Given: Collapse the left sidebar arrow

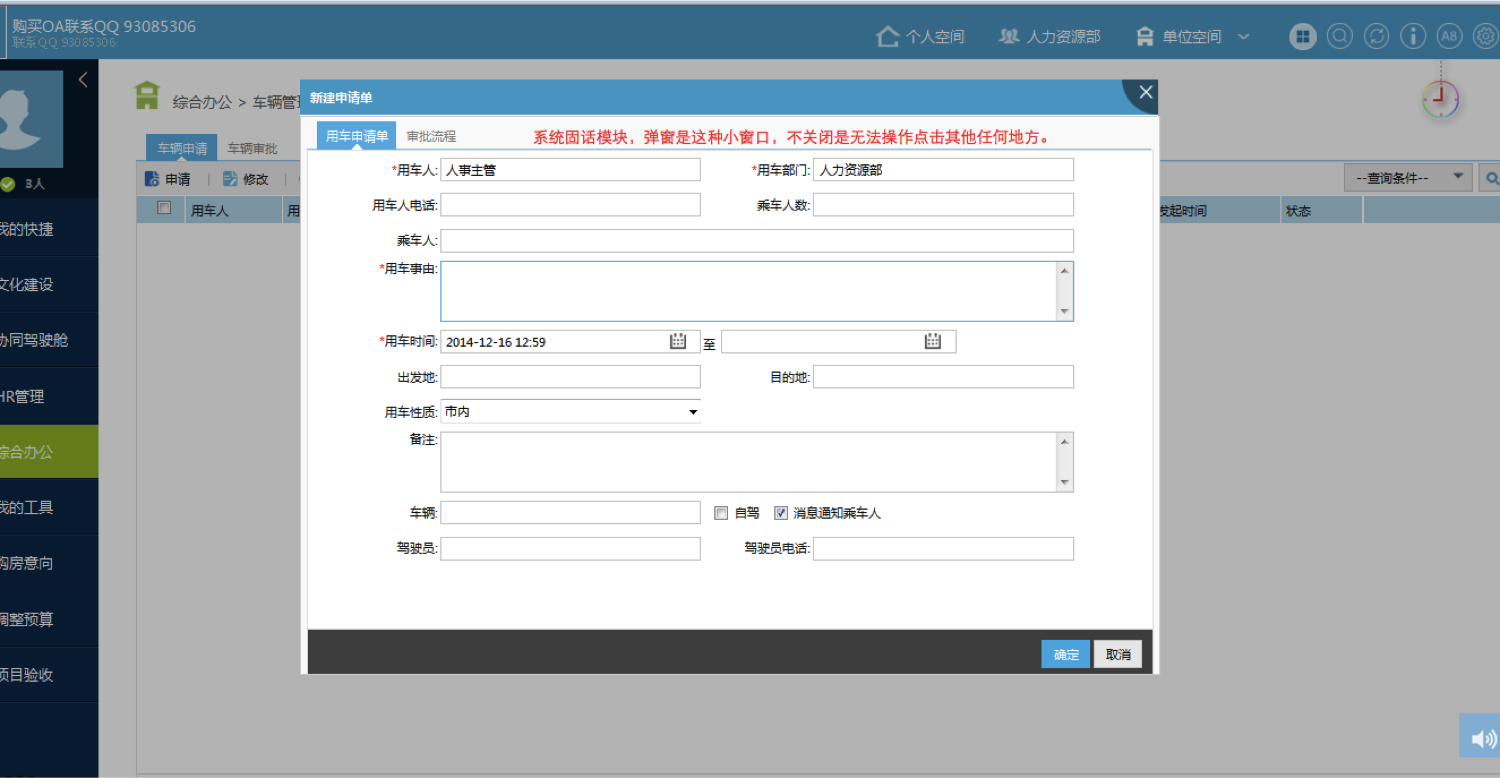Looking at the screenshot, I should [83, 80].
